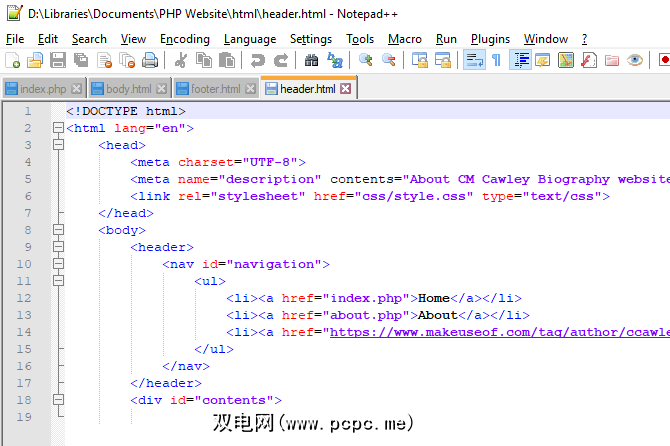Collapse the body fold on line 8
Image resolution: width=670 pixels, height=446 pixels.
point(59,230)
